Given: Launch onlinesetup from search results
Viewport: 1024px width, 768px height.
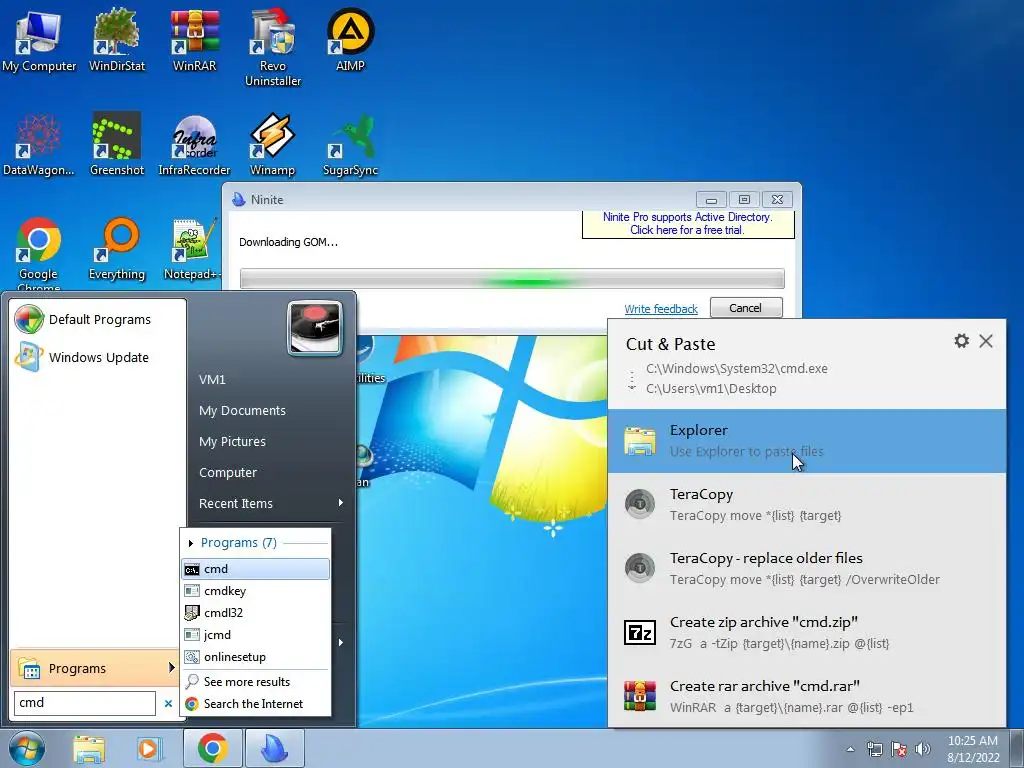Looking at the screenshot, I should (255, 657).
